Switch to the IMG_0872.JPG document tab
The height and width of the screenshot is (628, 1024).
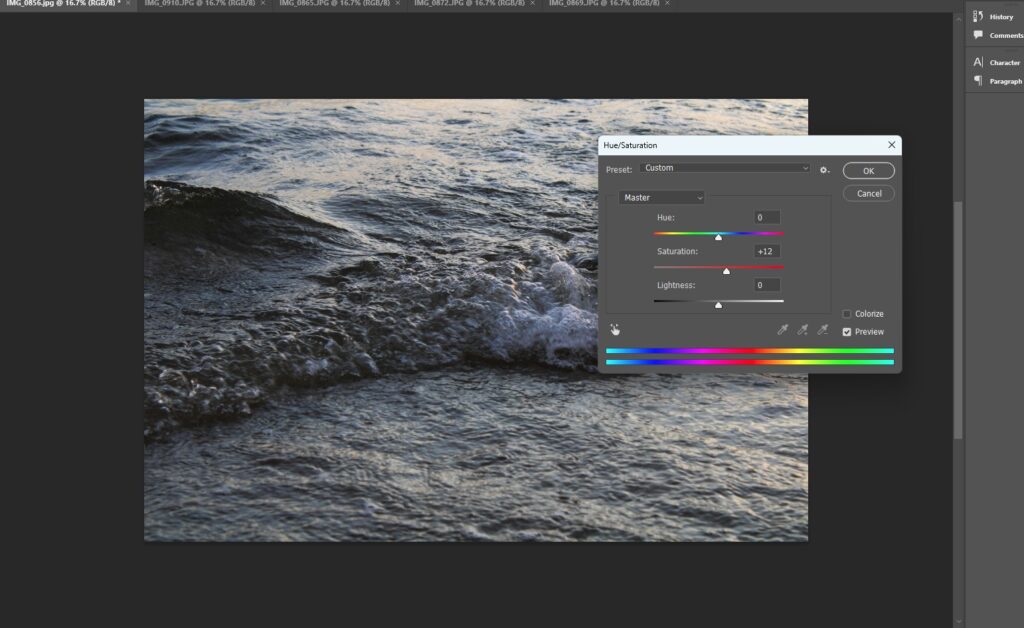tap(469, 3)
